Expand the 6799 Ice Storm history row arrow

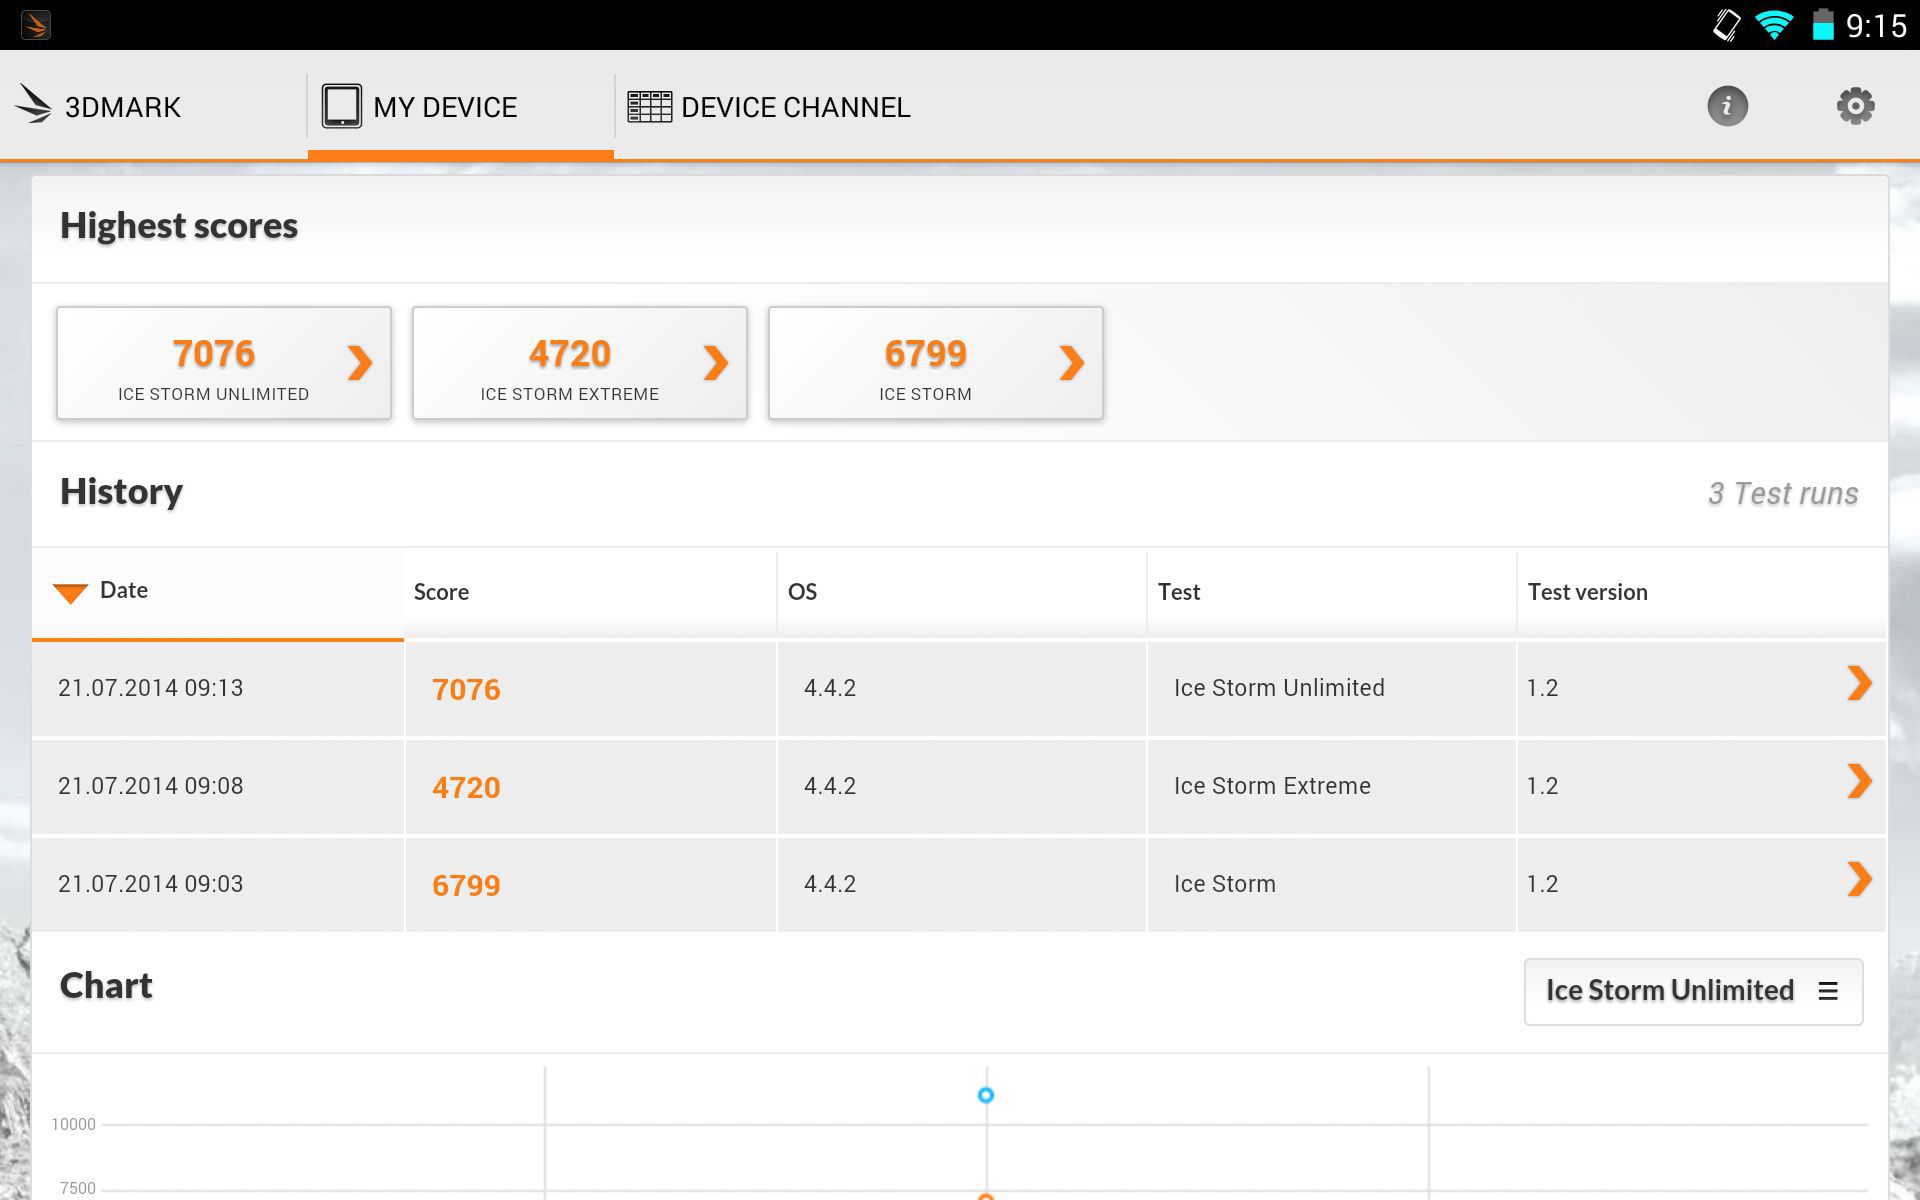coord(1858,880)
